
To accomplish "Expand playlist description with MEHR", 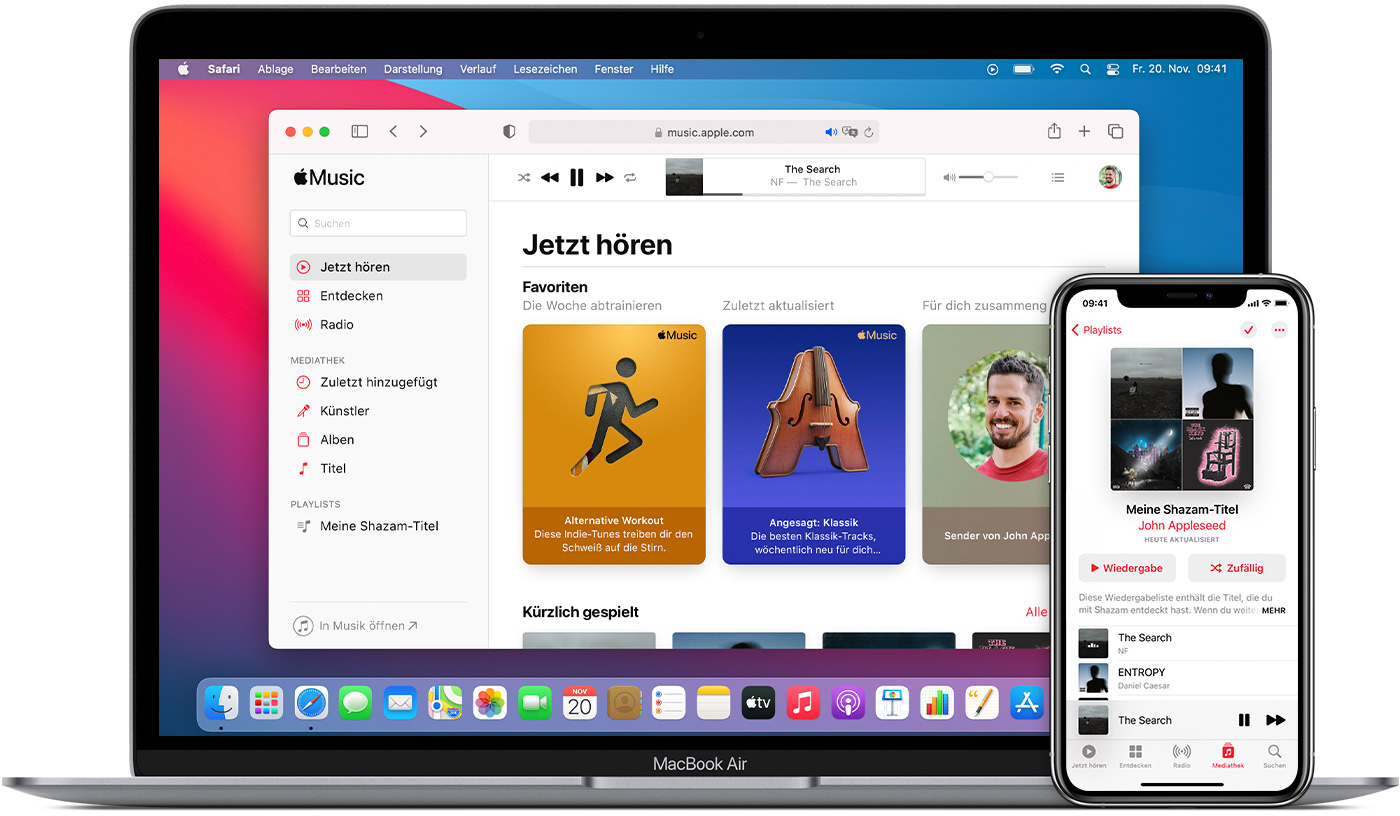I will [1273, 610].
